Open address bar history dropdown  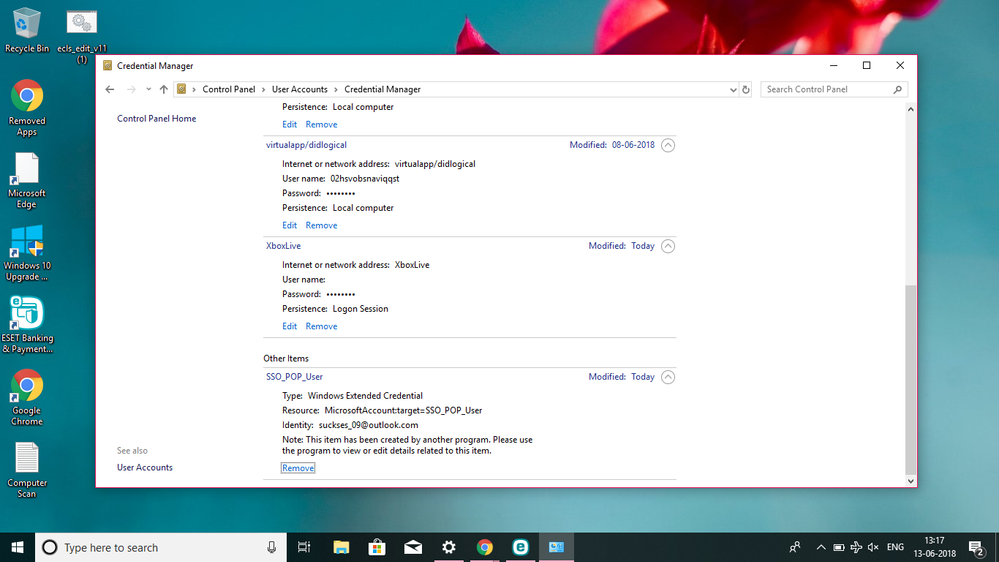click(x=733, y=89)
